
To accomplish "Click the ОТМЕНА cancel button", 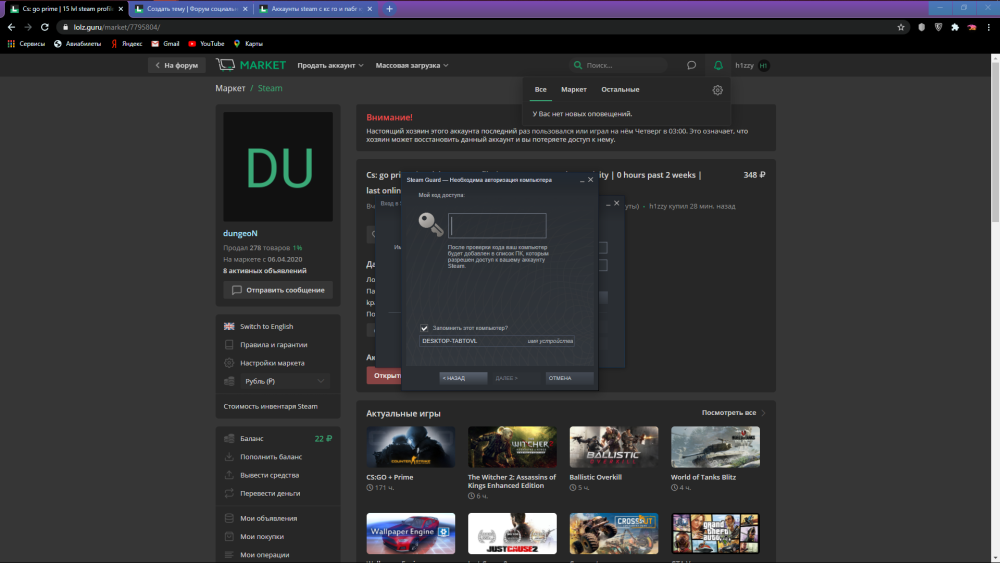I will pyautogui.click(x=569, y=378).
